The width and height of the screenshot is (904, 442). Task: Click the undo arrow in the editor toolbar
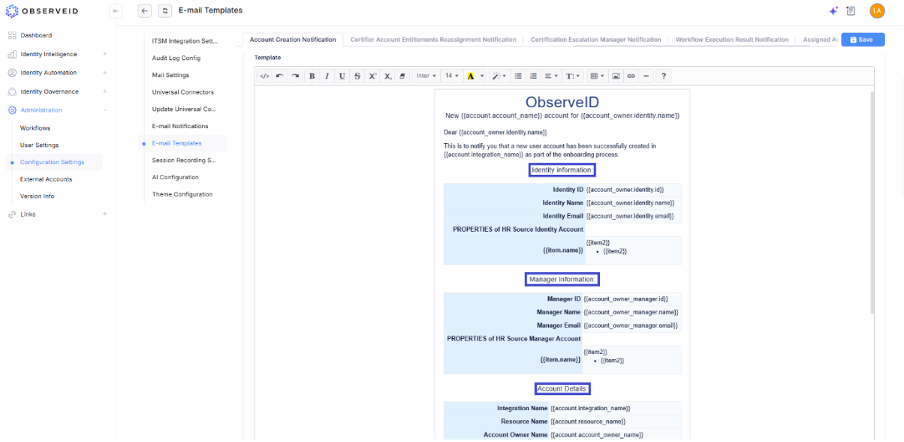tap(280, 76)
